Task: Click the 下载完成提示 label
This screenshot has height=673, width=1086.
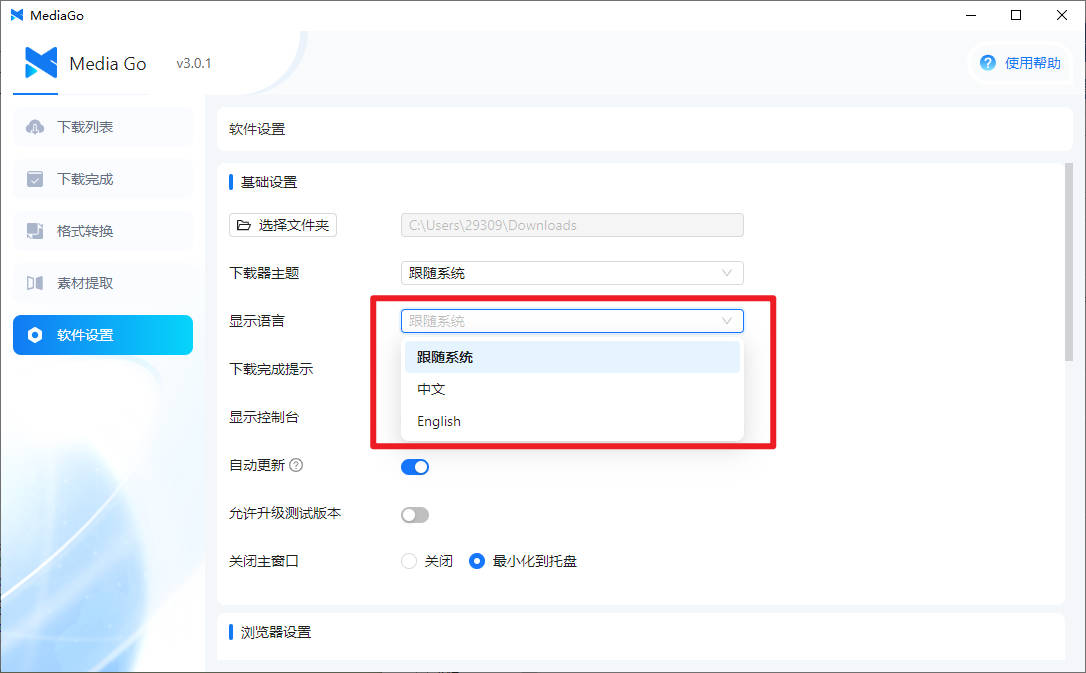Action: click(x=271, y=369)
